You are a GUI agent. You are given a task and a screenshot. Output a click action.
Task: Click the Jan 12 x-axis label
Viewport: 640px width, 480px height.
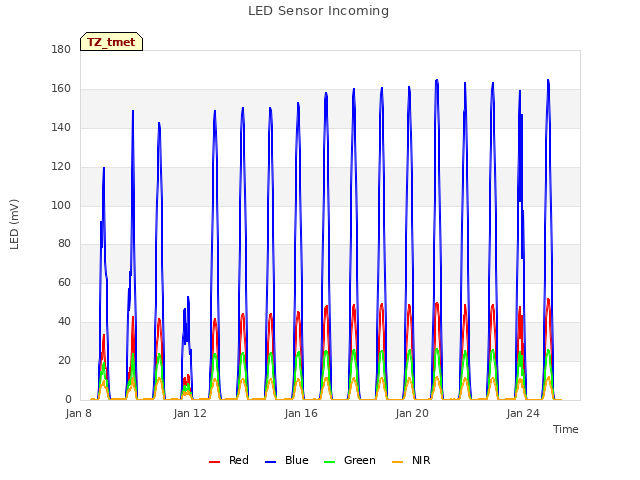pyautogui.click(x=190, y=413)
